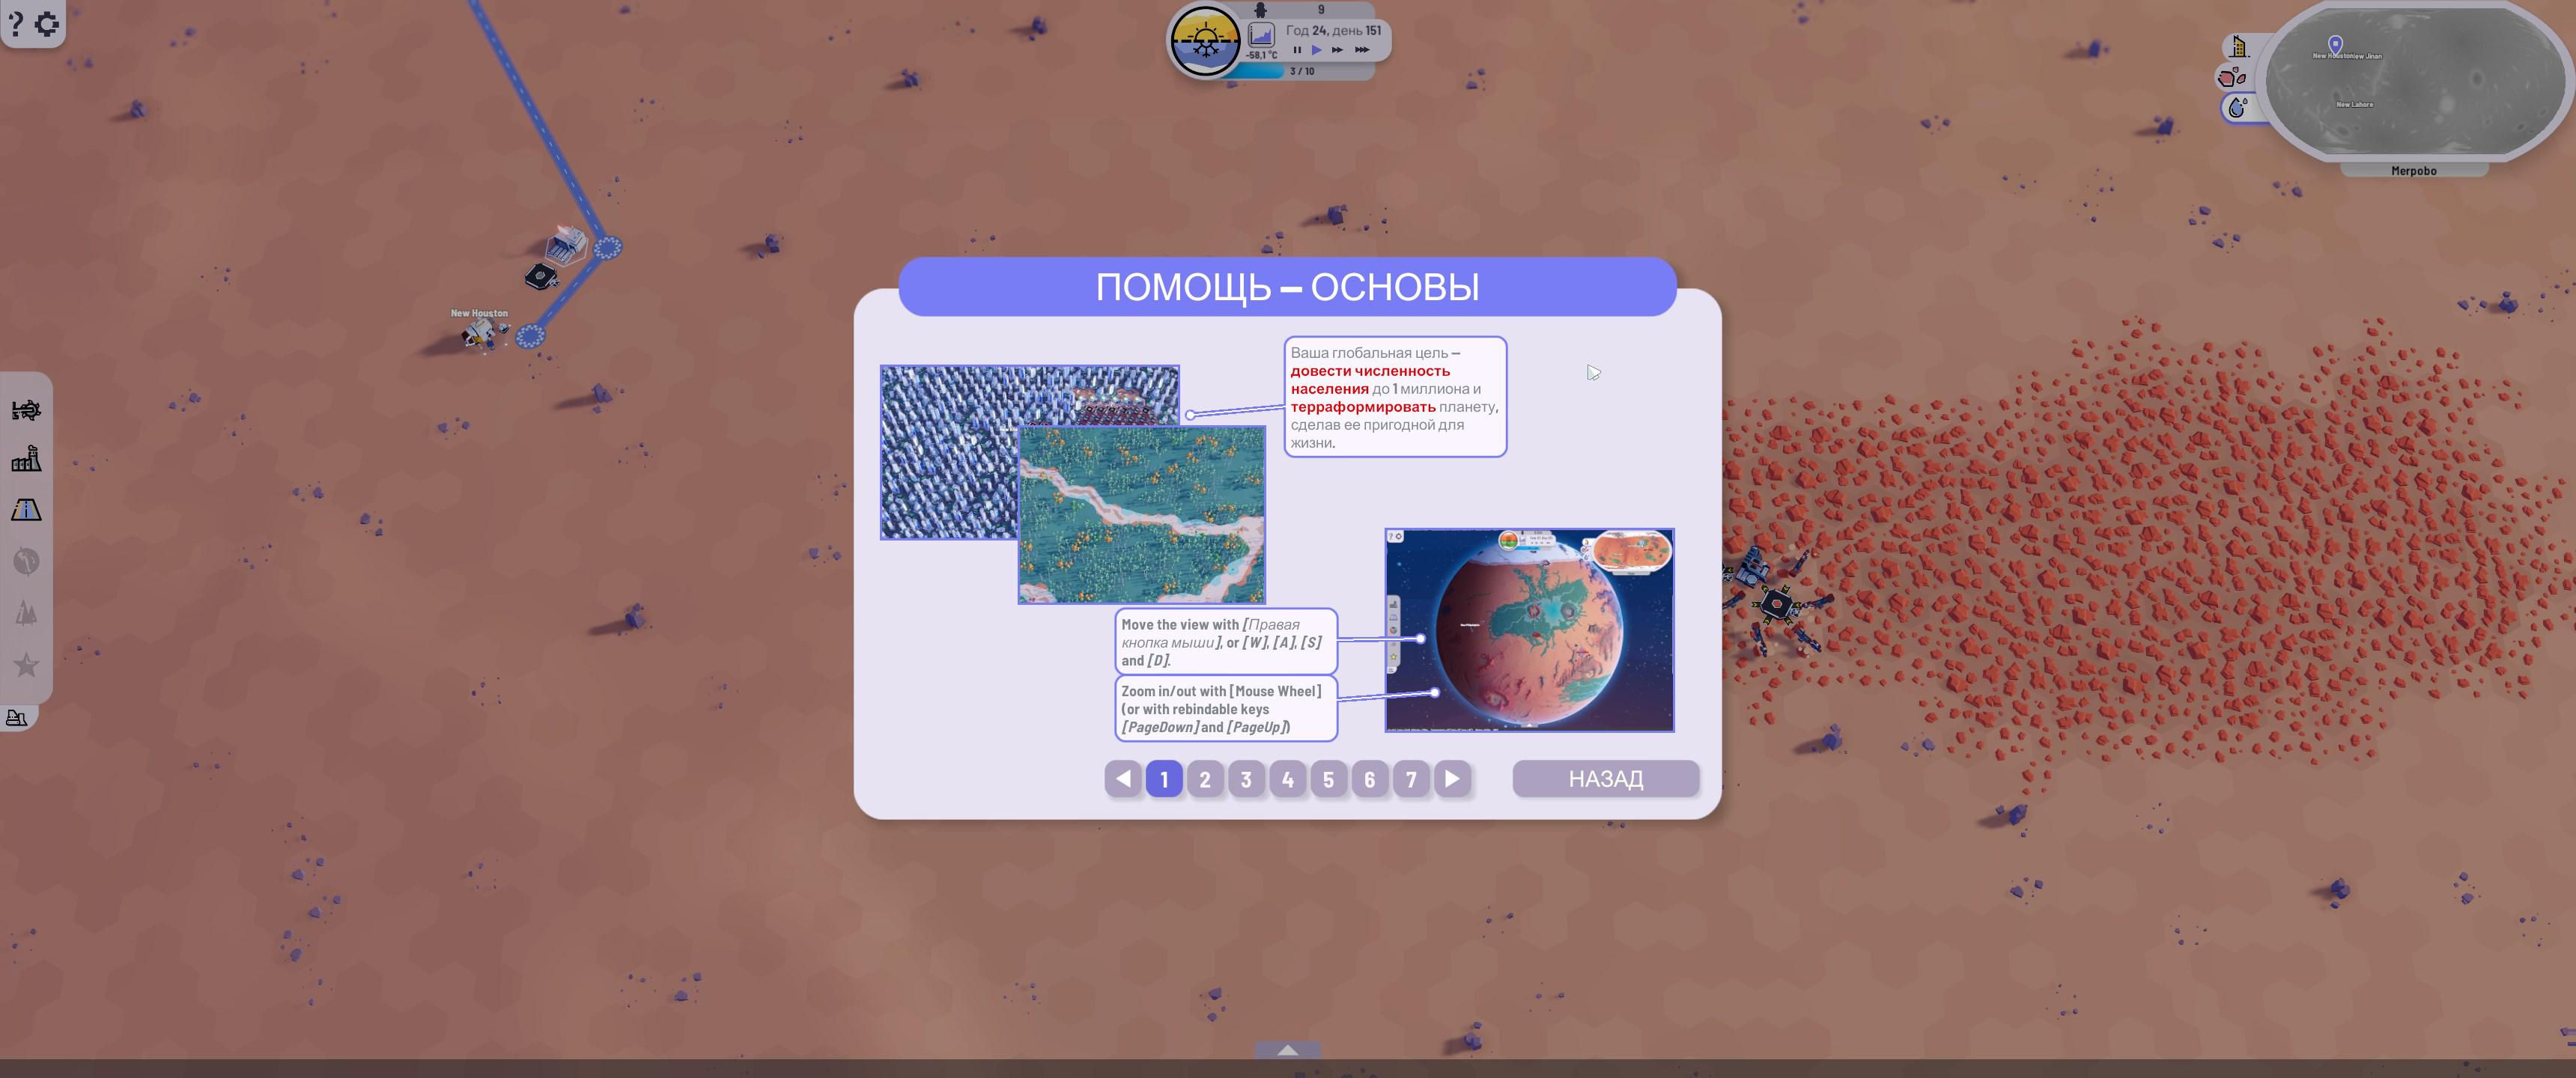Open the mining excavator build category
Image resolution: width=2576 pixels, height=1078 pixels.
(26, 410)
